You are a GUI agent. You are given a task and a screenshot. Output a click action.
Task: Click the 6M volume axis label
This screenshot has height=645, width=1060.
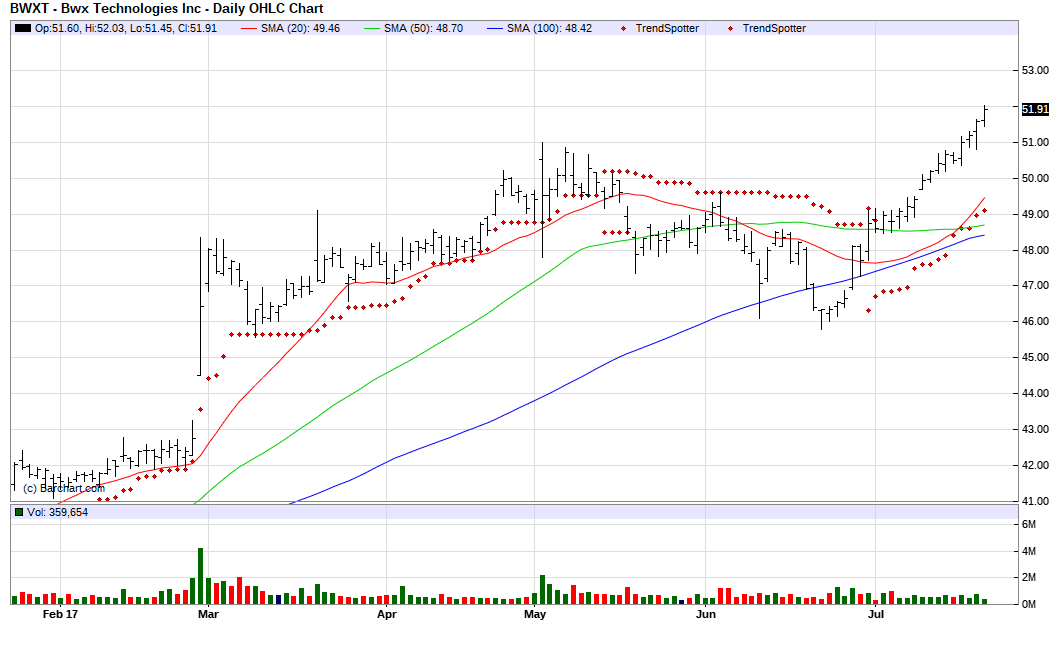[x=1028, y=525]
